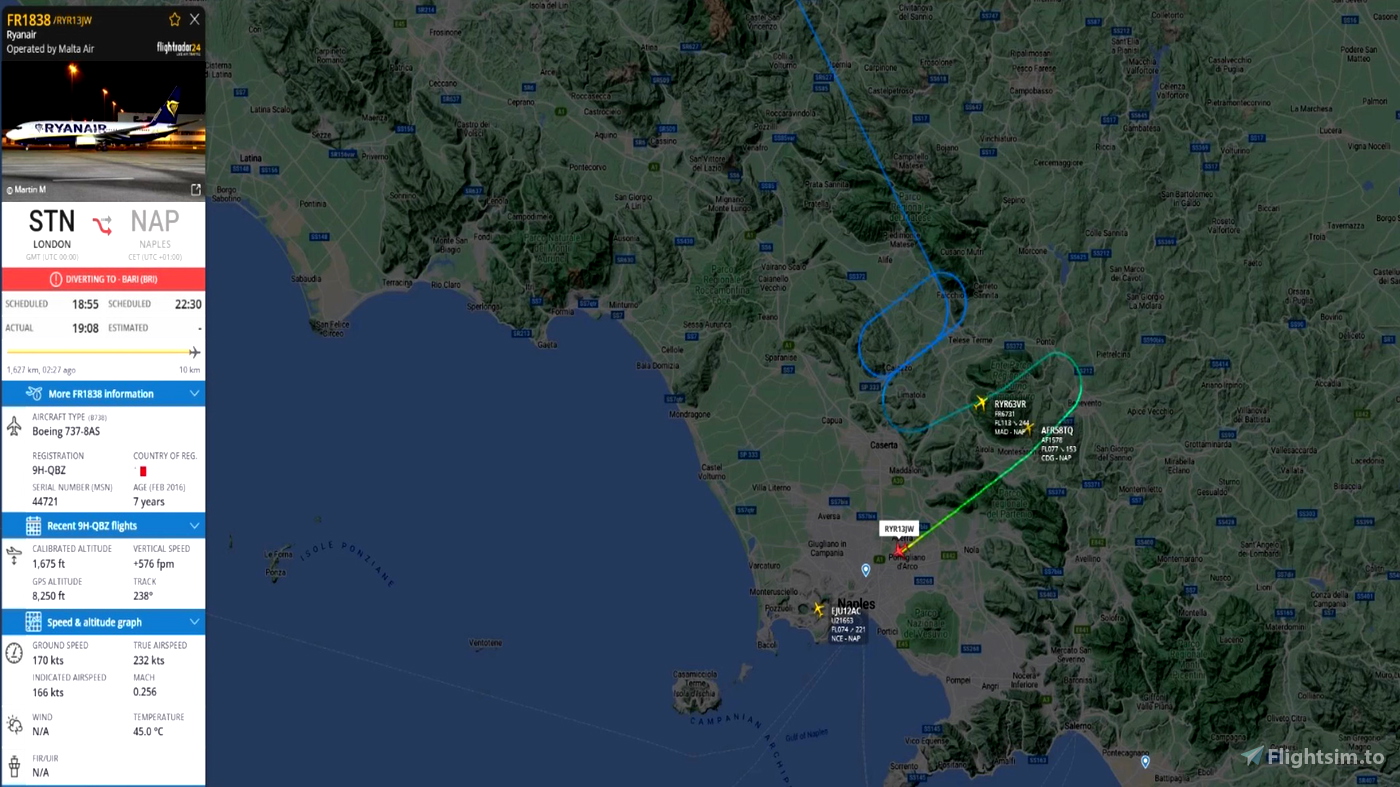This screenshot has height=787, width=1400.
Task: Select the EJU12AC aircraft near Naples
Action: pos(819,609)
